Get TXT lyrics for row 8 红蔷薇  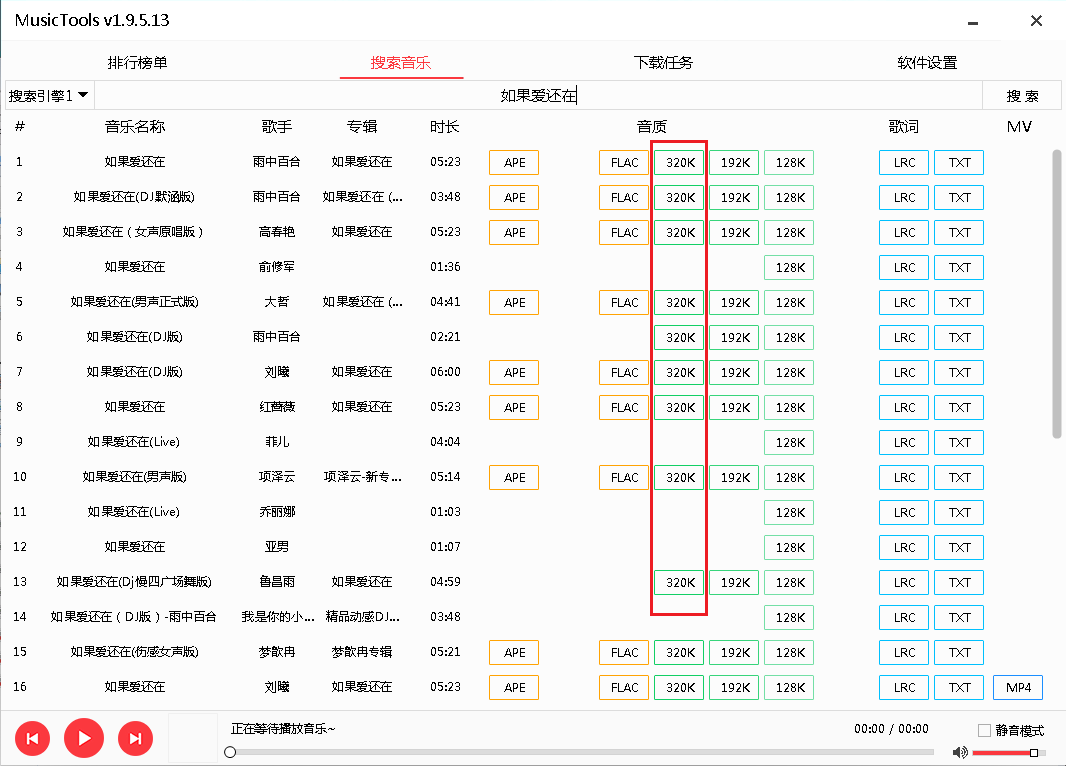coord(959,408)
